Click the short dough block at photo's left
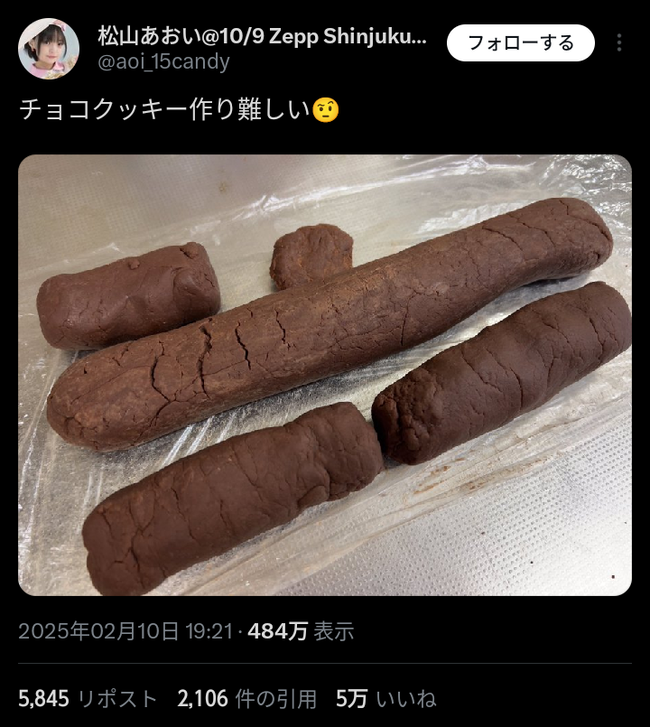 point(127,296)
